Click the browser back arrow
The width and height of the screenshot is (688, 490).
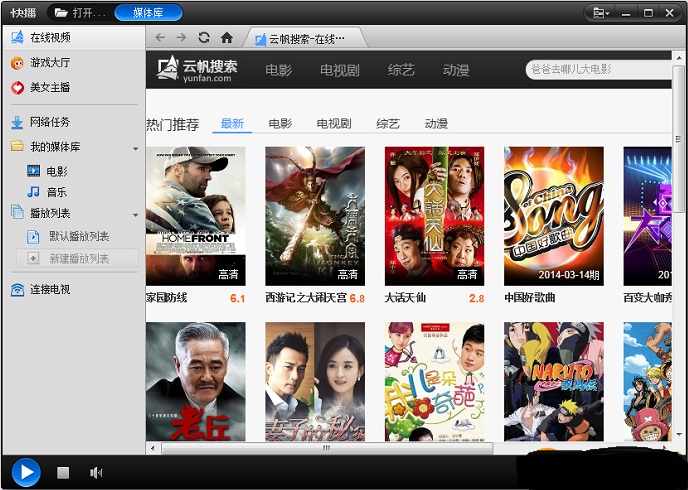(161, 38)
